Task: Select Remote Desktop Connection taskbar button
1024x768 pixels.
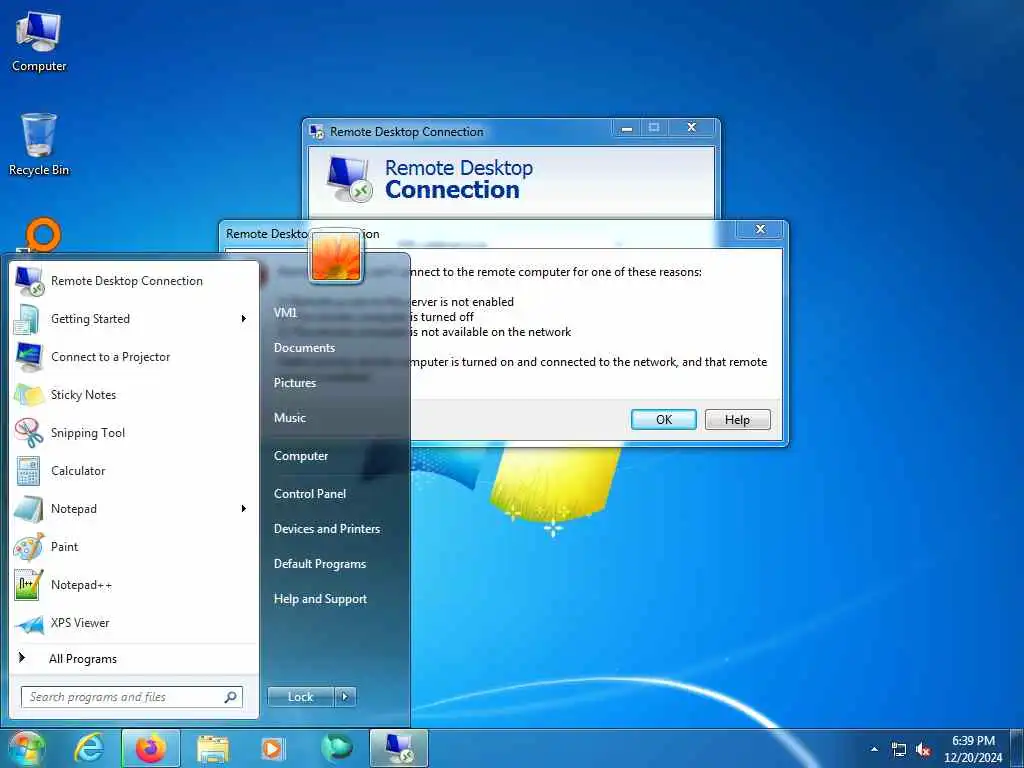Action: 398,748
